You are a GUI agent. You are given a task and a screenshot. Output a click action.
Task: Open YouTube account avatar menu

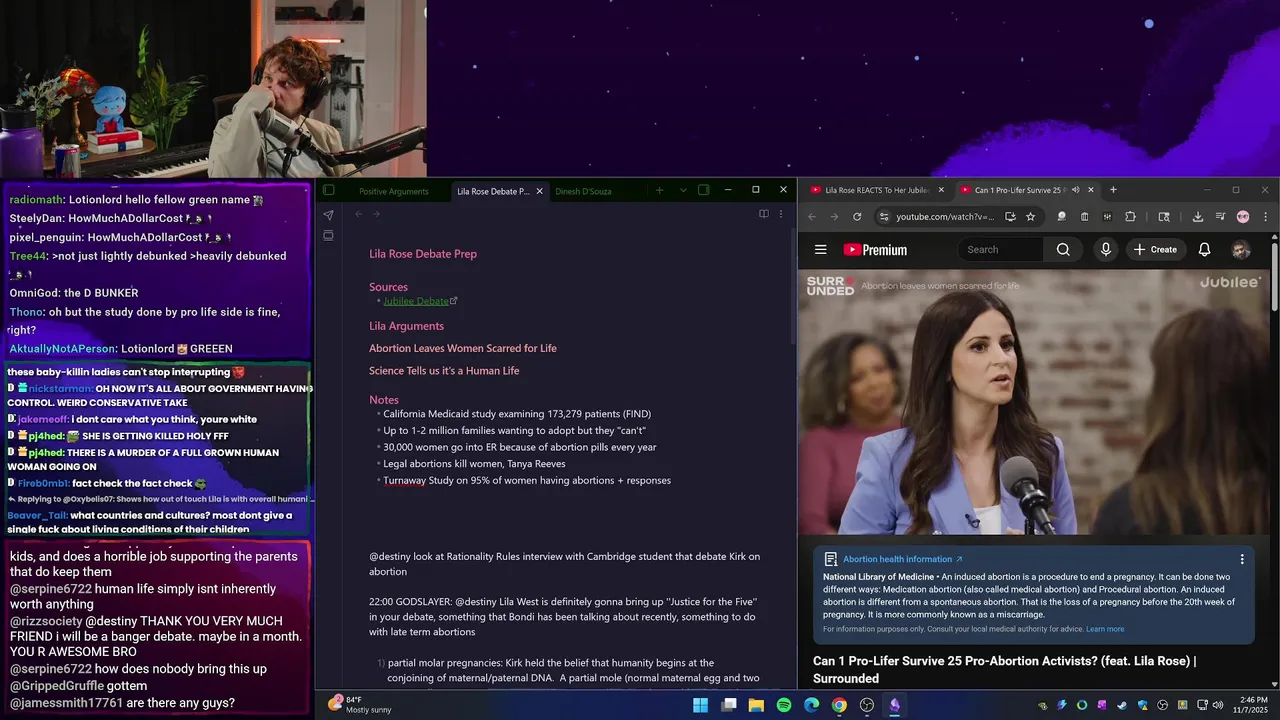pos(1241,250)
